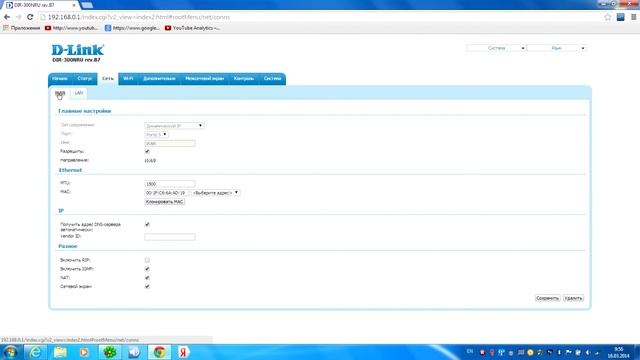Screen dimensions: 640x360
Task: Switch to the WAN sub-tab
Action: point(60,93)
